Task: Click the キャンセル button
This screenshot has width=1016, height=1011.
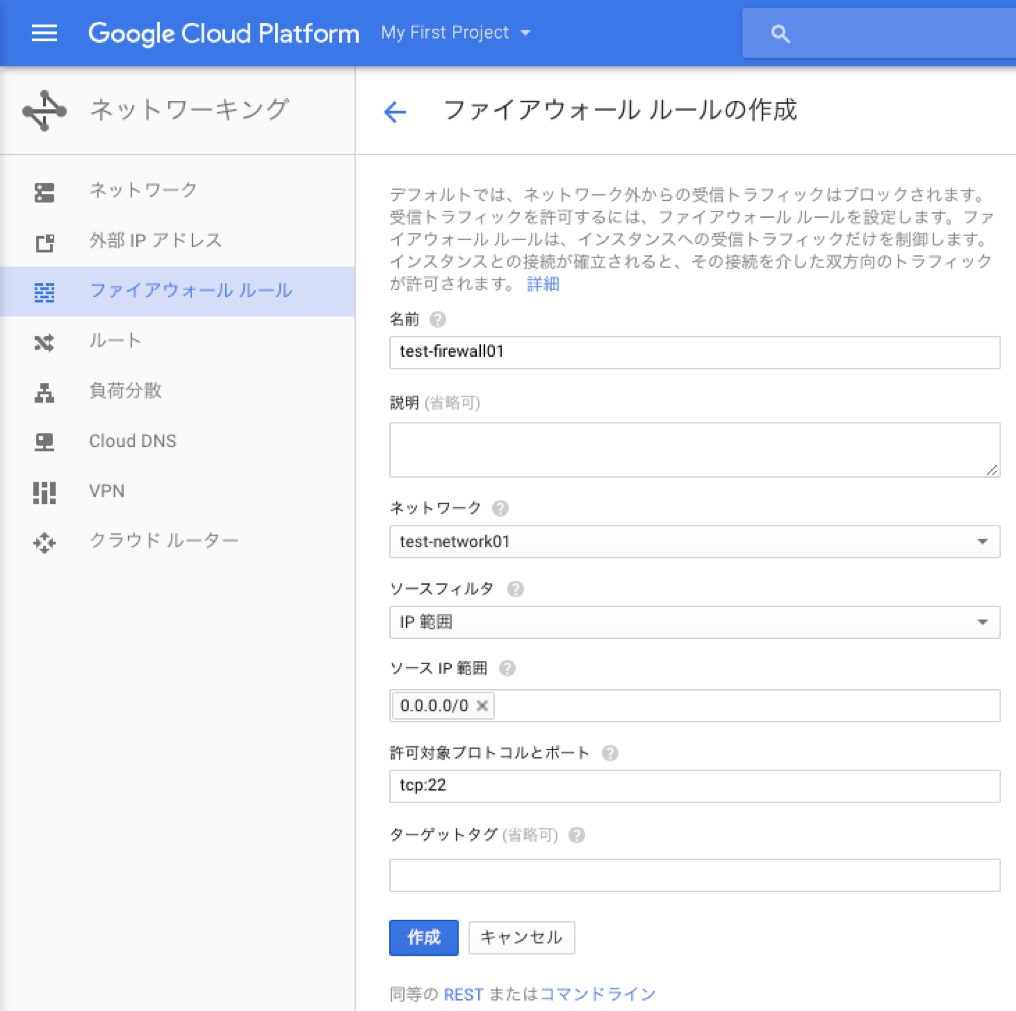Action: [521, 938]
